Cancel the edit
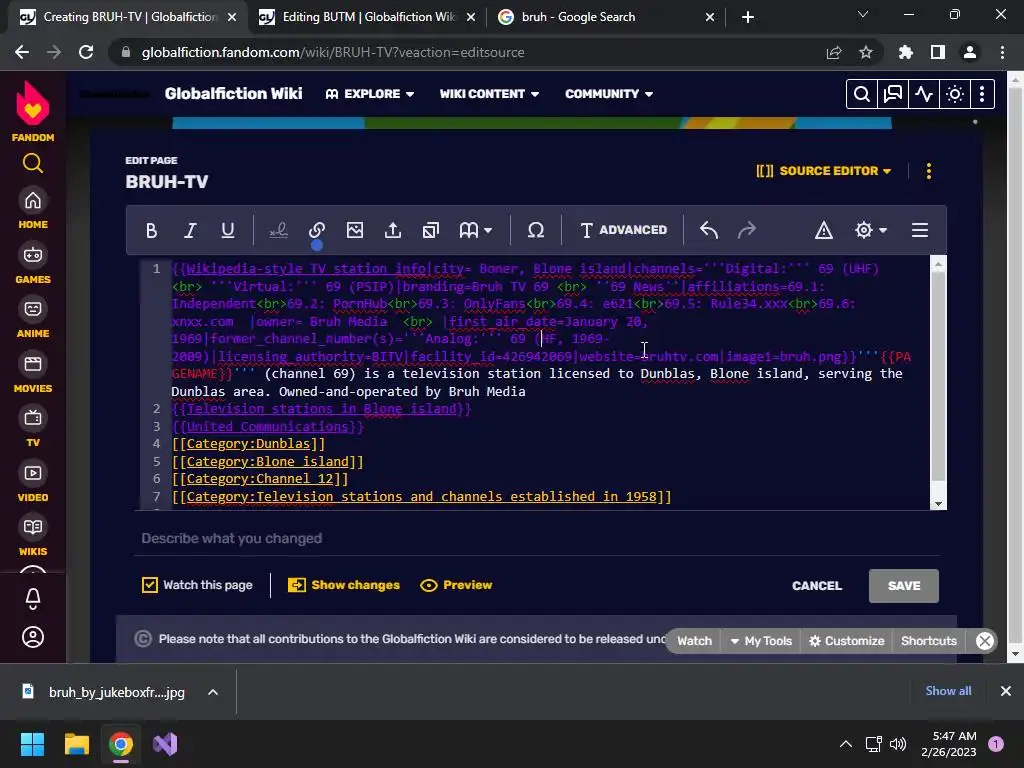 click(816, 586)
